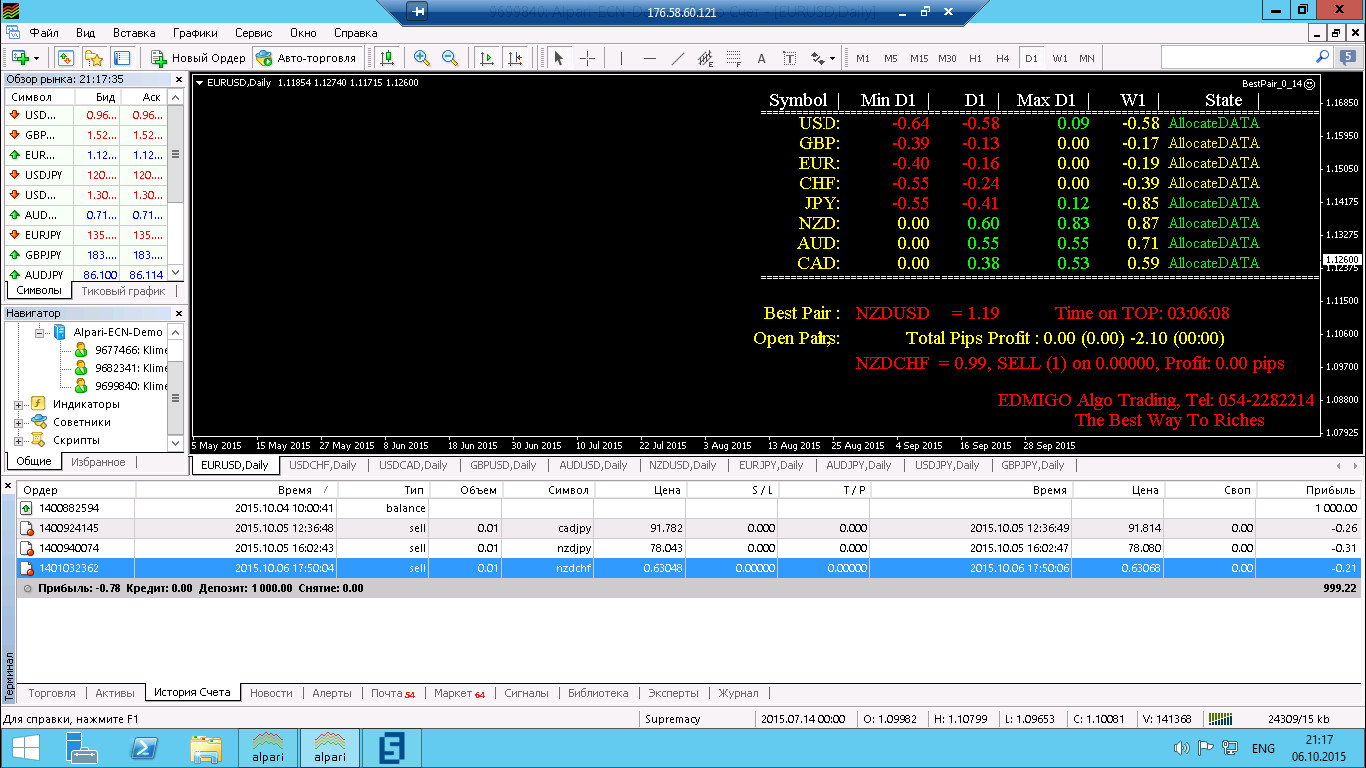Toggle the Terminal window toolbar icon
1366x768 pixels.
tap(122, 58)
